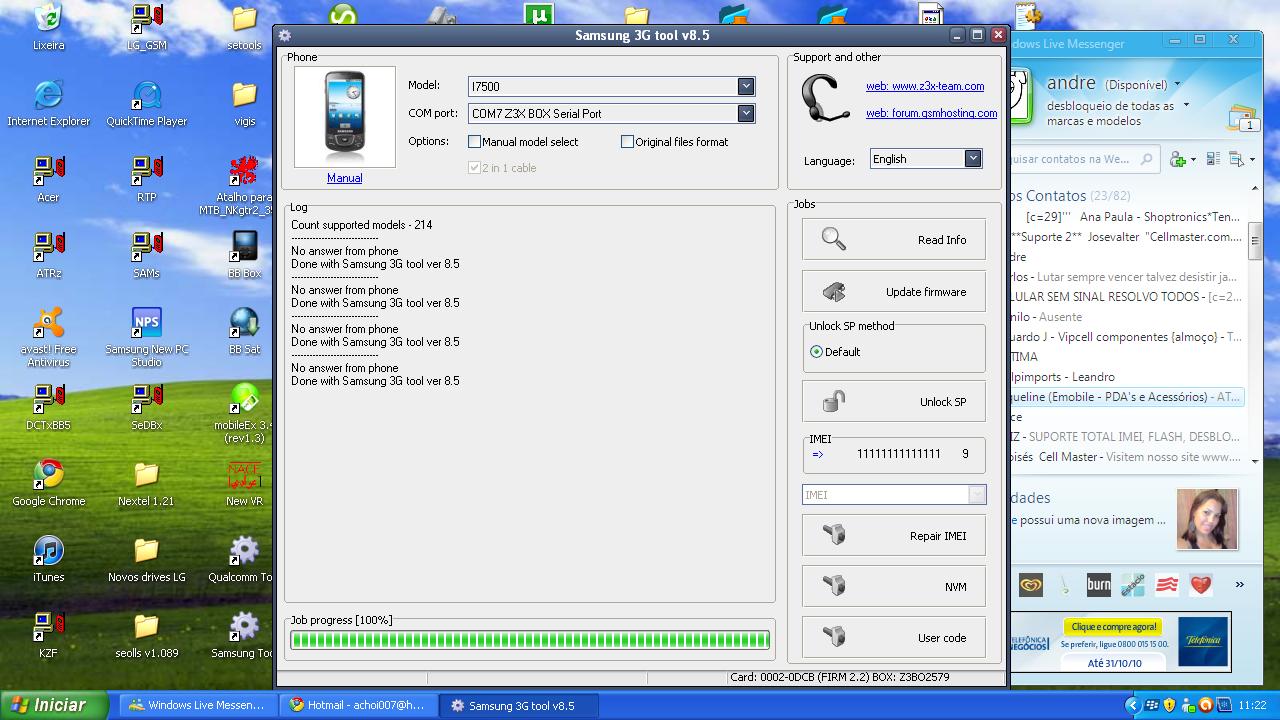Open the SeDBx desktop shortcut
The image size is (1280, 720).
146,407
